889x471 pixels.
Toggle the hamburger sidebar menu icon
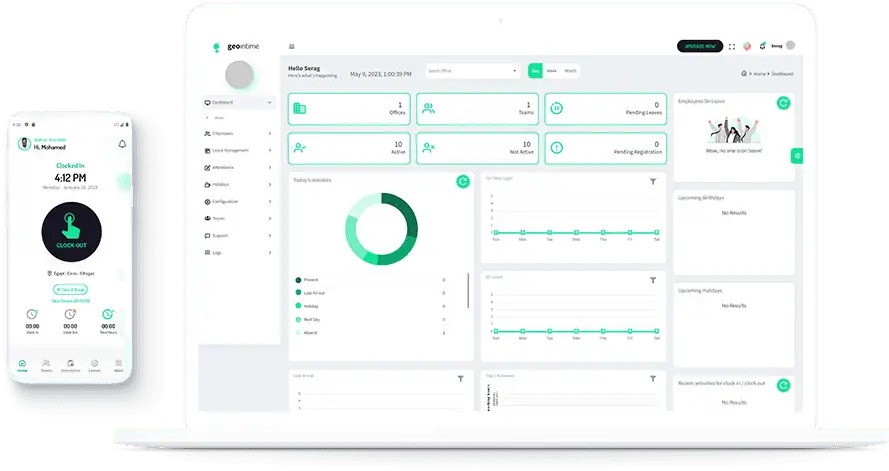click(x=292, y=46)
